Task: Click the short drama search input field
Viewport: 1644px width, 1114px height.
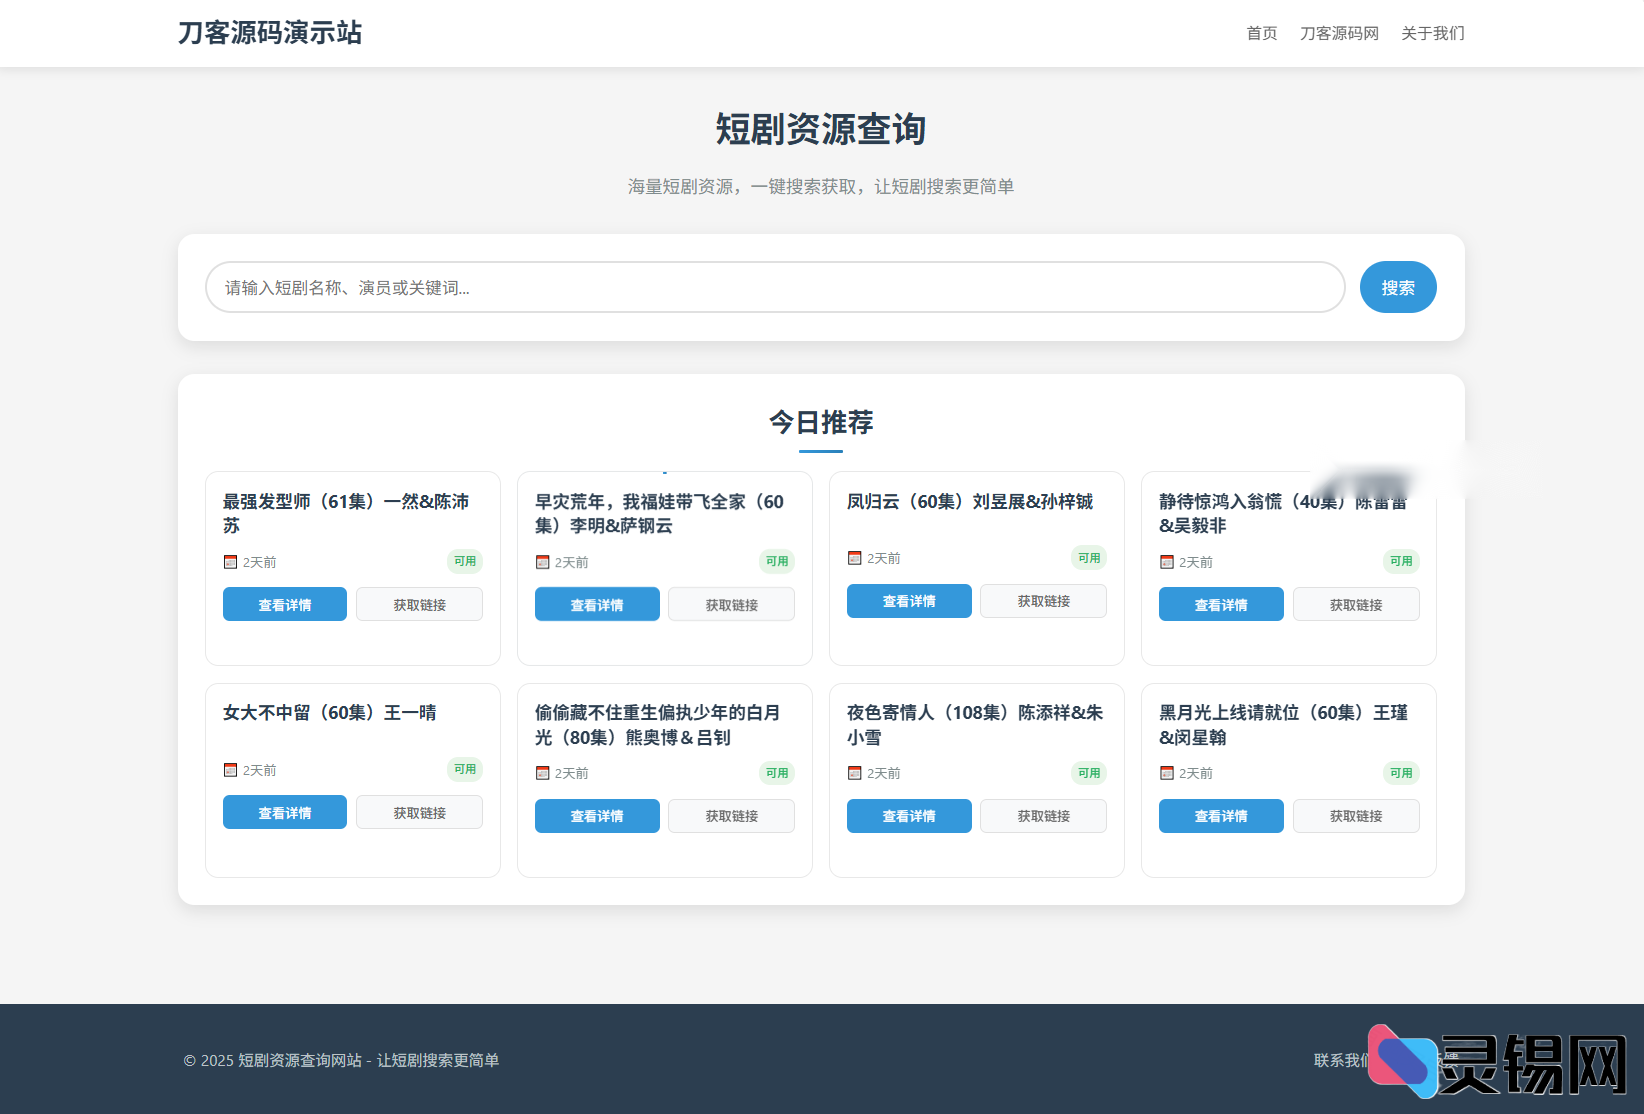Action: tap(775, 287)
